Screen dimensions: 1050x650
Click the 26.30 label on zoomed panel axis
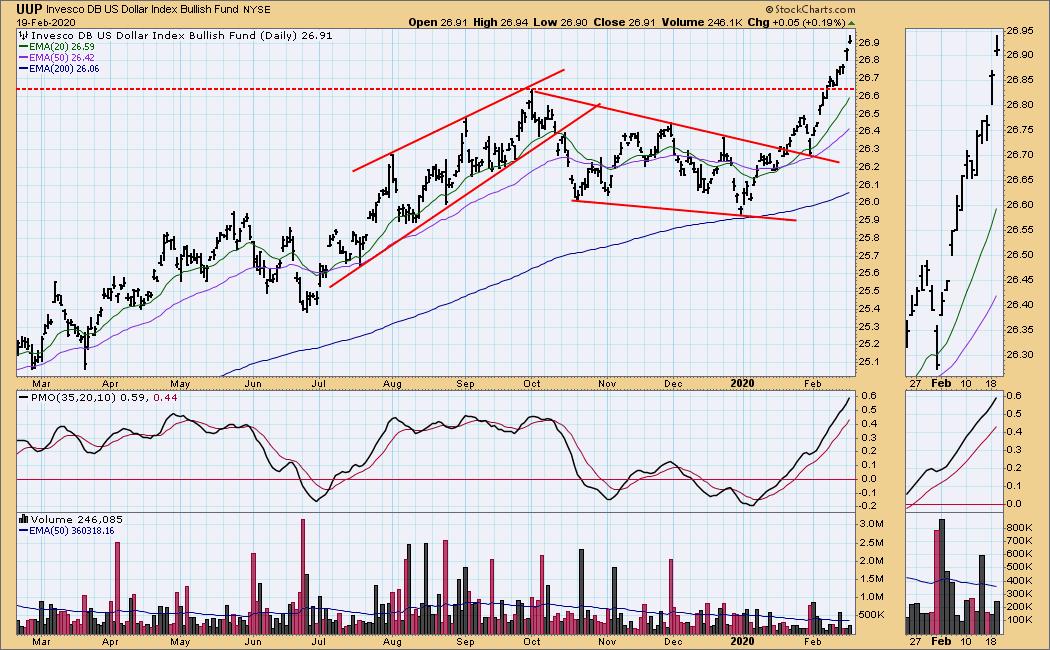pos(1019,355)
